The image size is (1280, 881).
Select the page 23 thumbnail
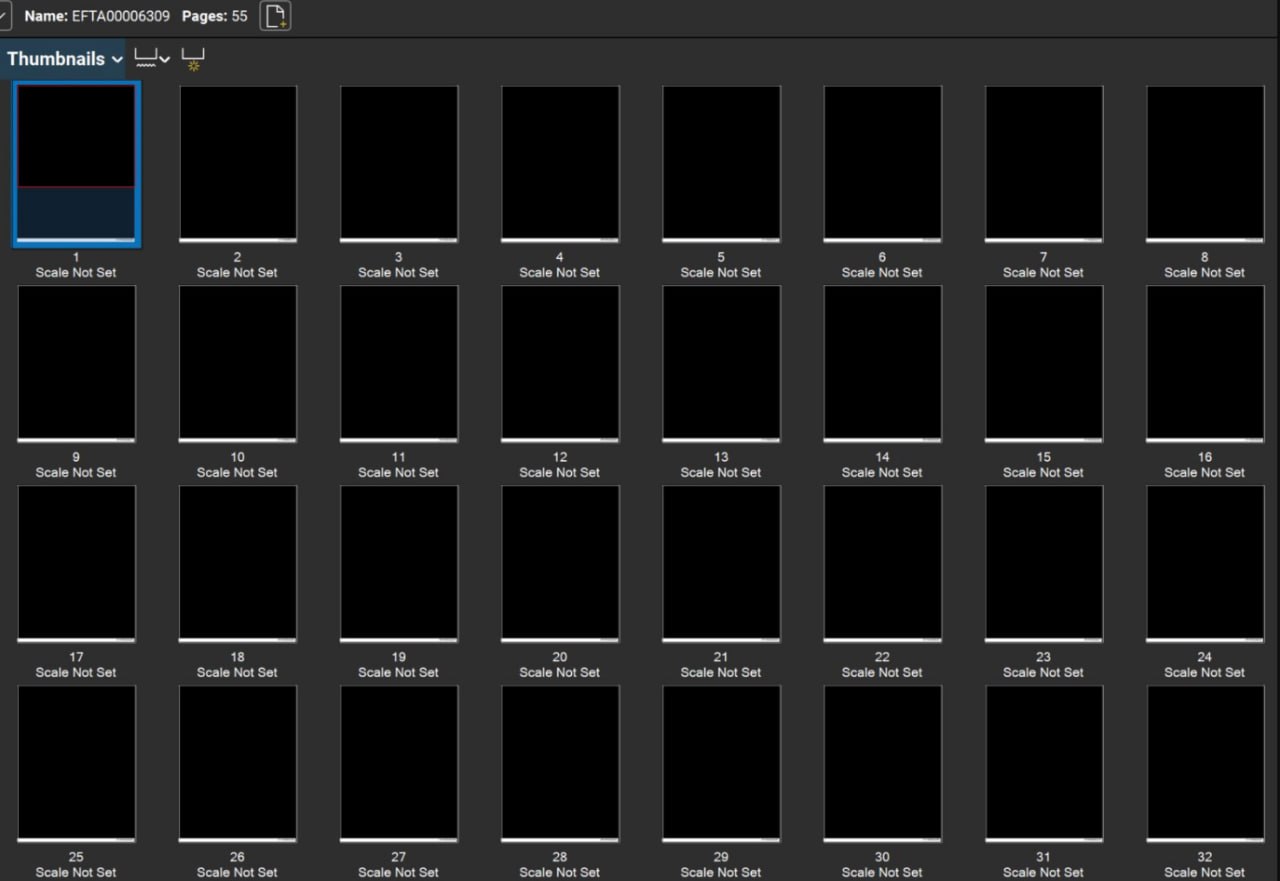click(x=1043, y=563)
